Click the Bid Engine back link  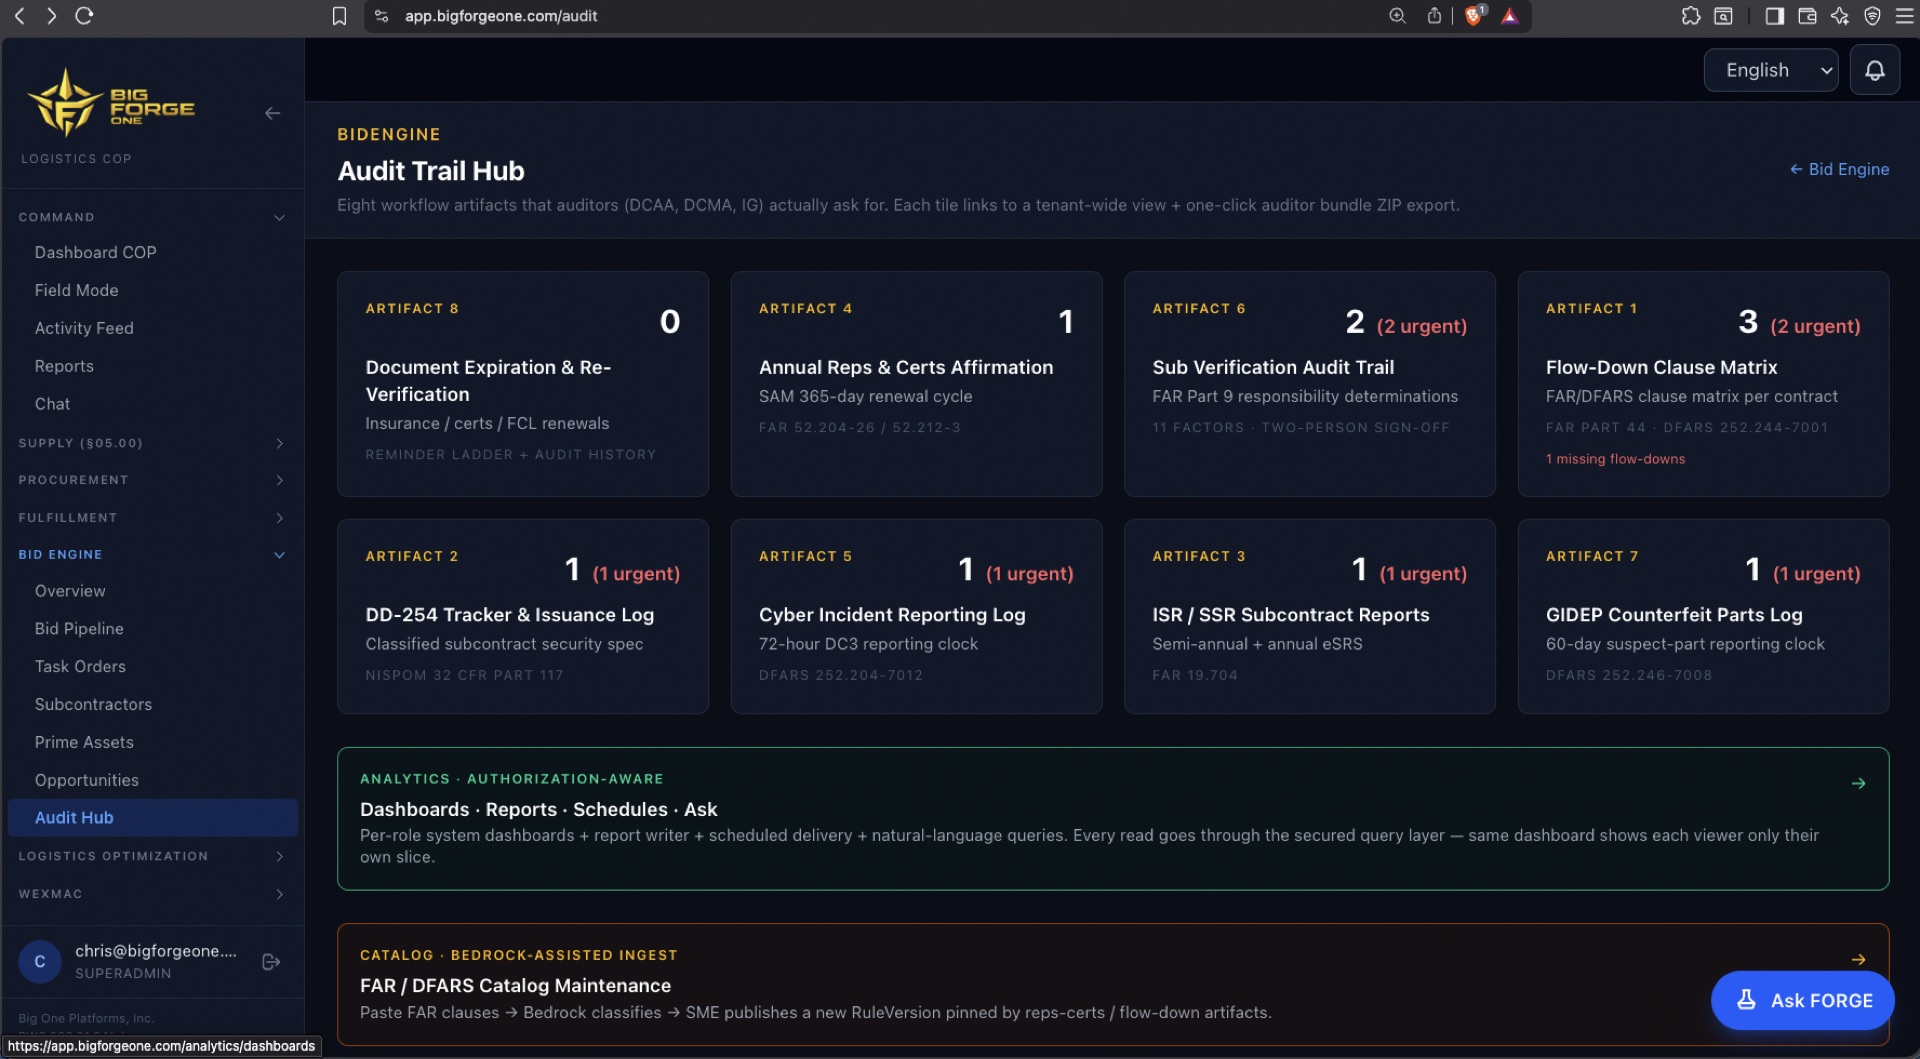click(x=1839, y=170)
